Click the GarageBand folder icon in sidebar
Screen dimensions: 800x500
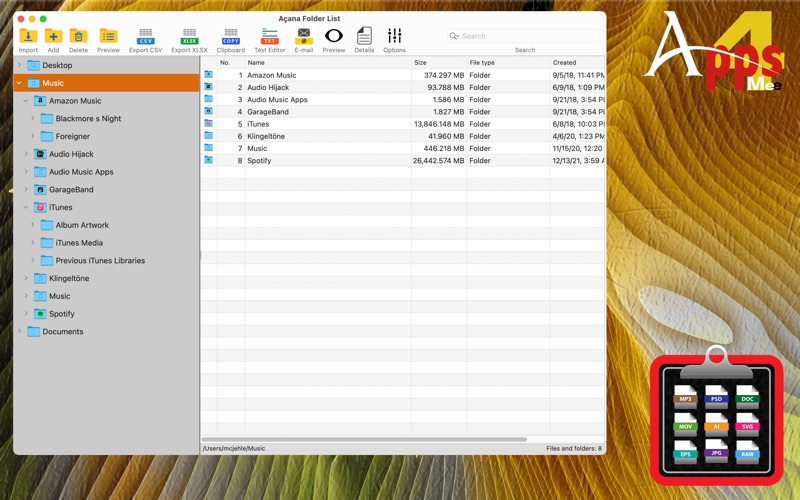[40, 189]
